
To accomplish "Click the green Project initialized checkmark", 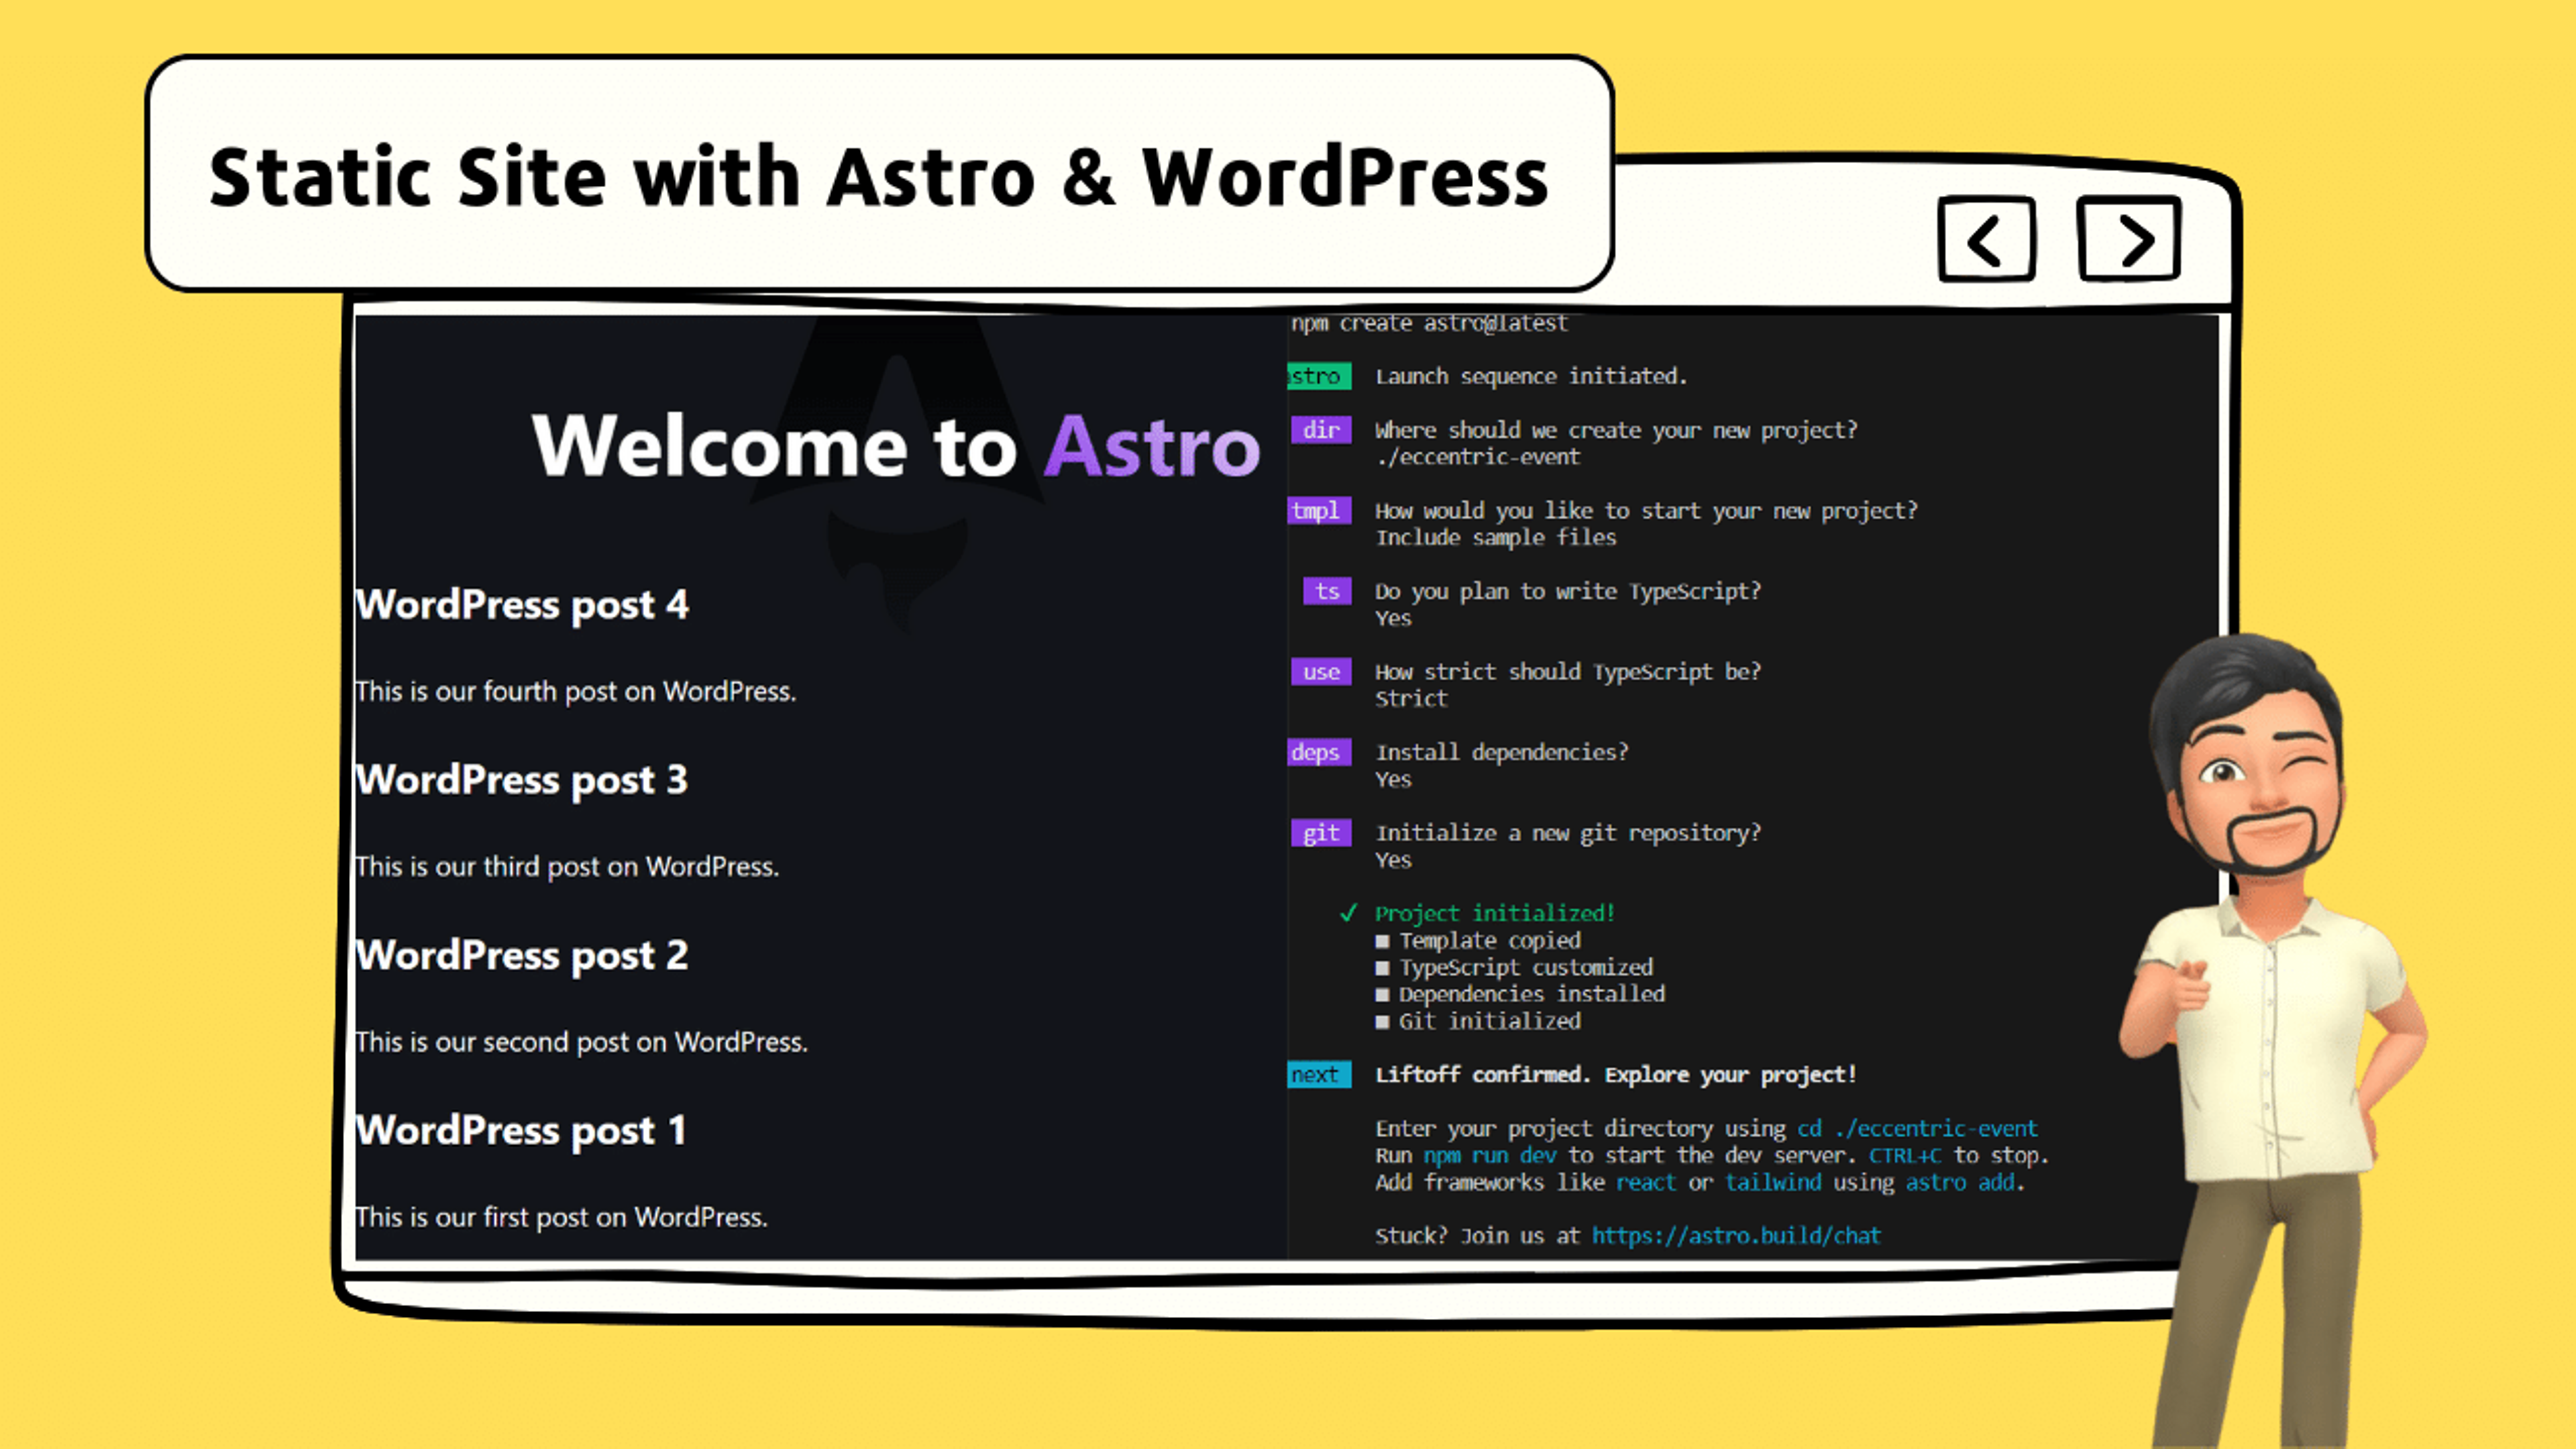I will click(1348, 913).
